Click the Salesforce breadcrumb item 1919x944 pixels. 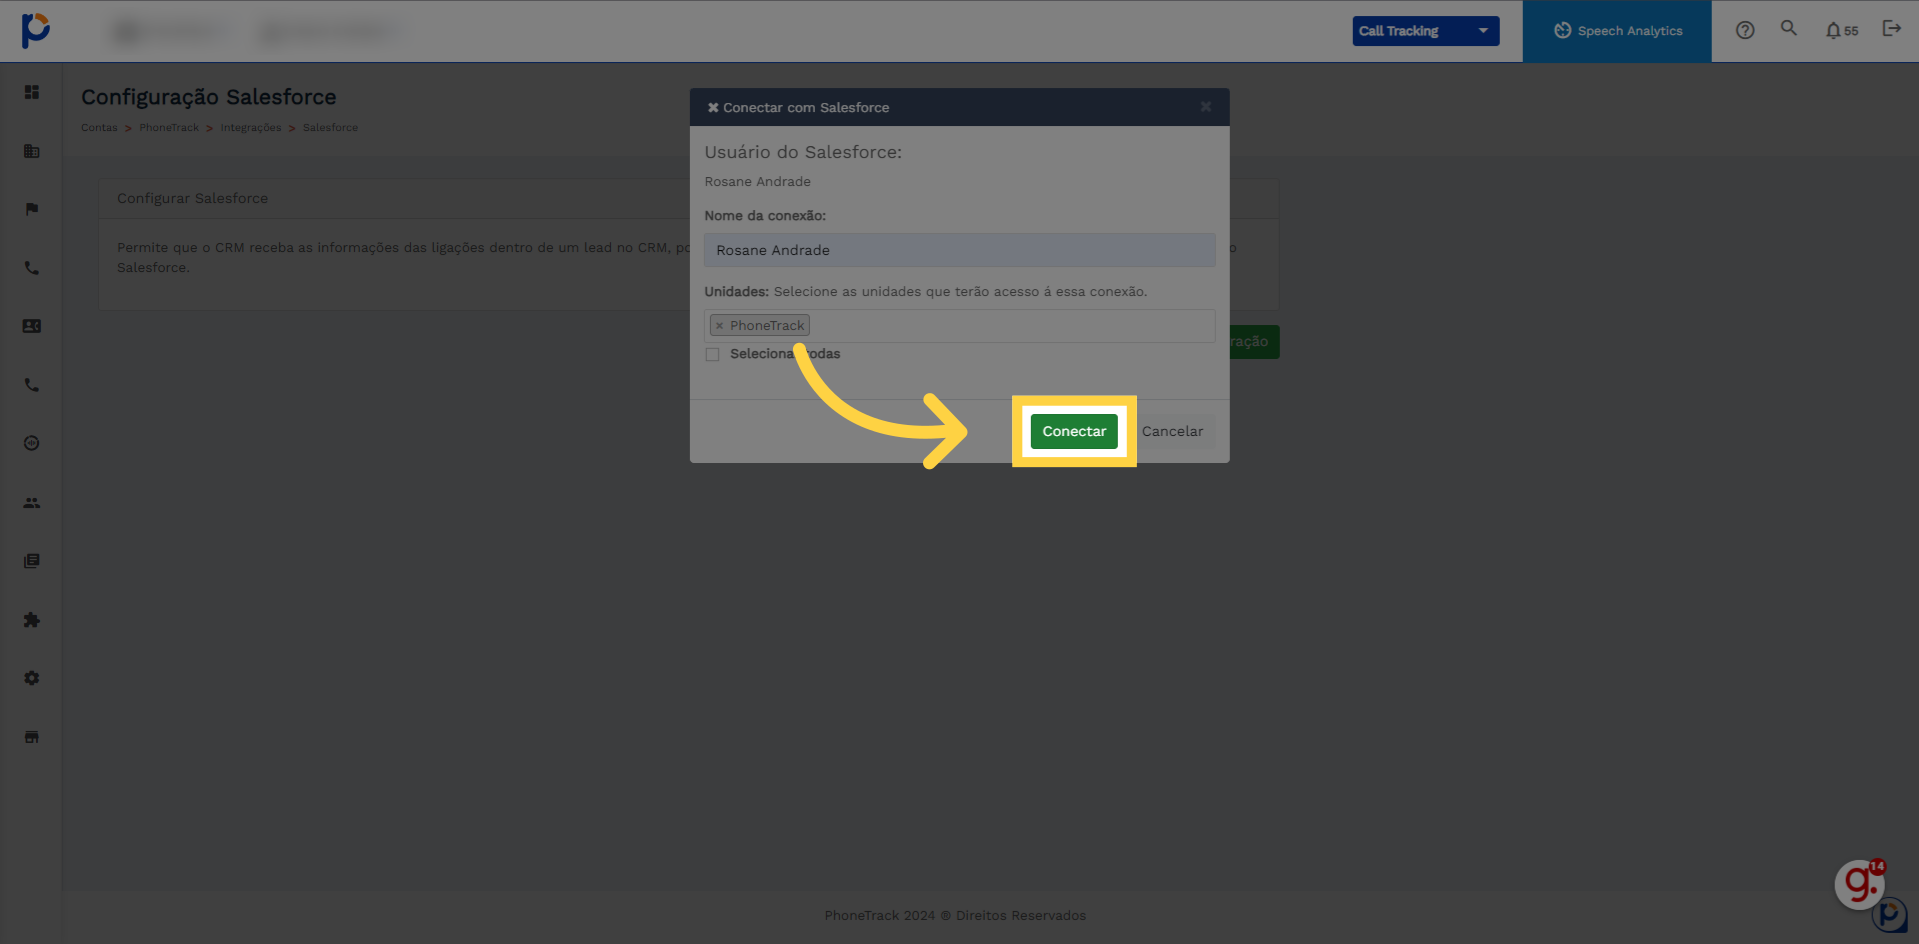click(x=330, y=128)
